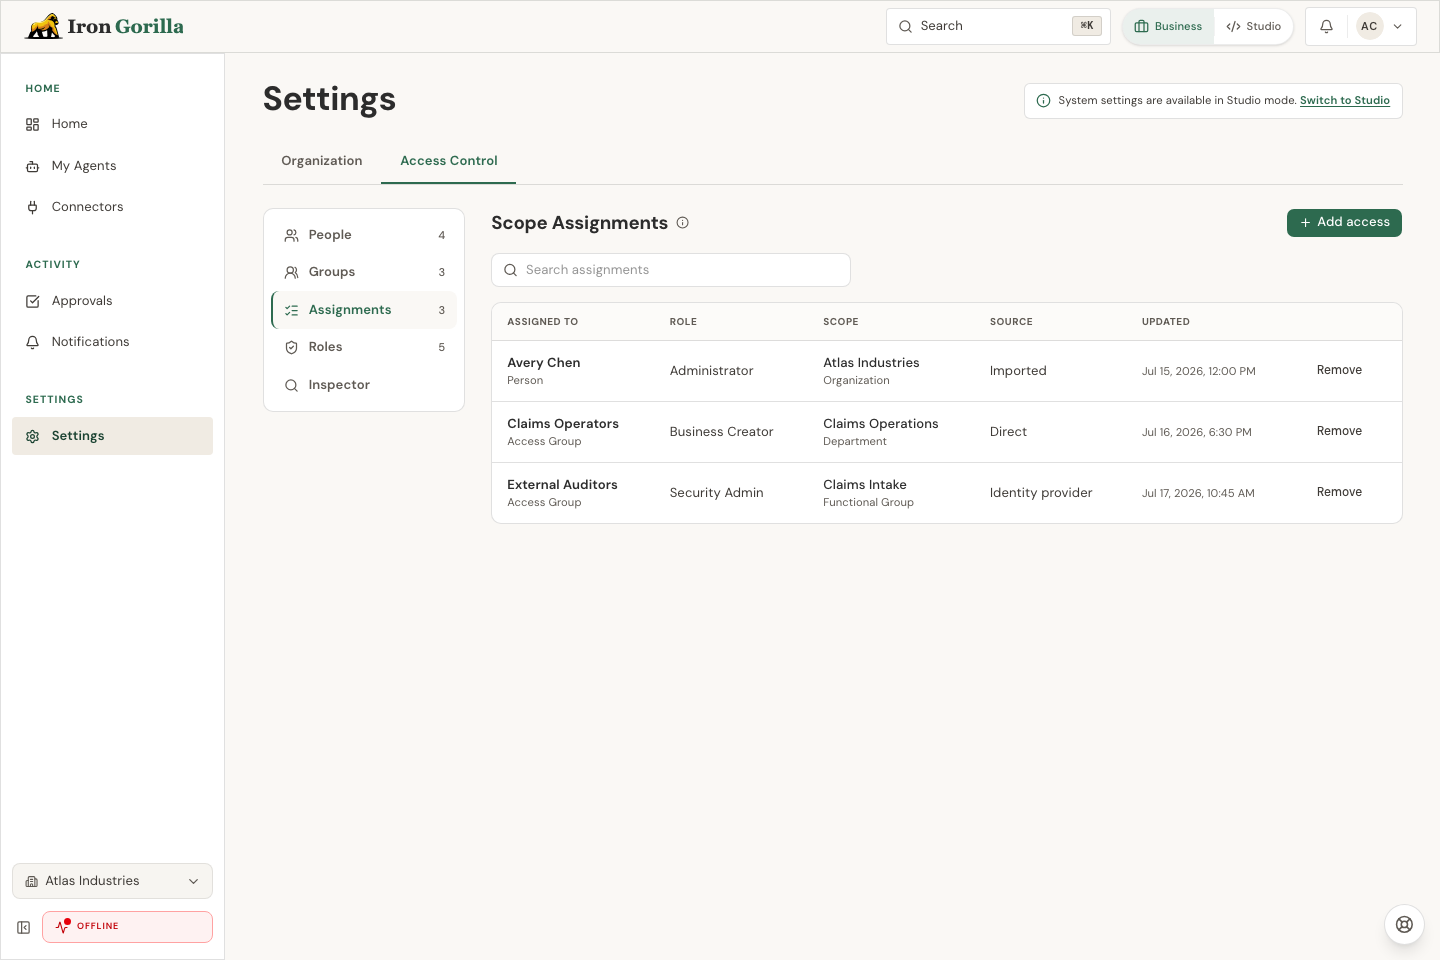Click the Claims Operations scope cell
1440x960 pixels.
click(x=881, y=432)
